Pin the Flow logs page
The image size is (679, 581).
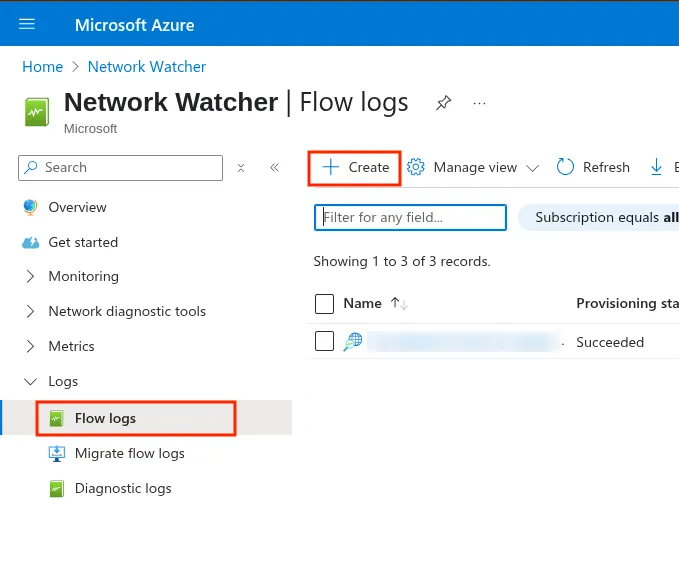pos(443,103)
